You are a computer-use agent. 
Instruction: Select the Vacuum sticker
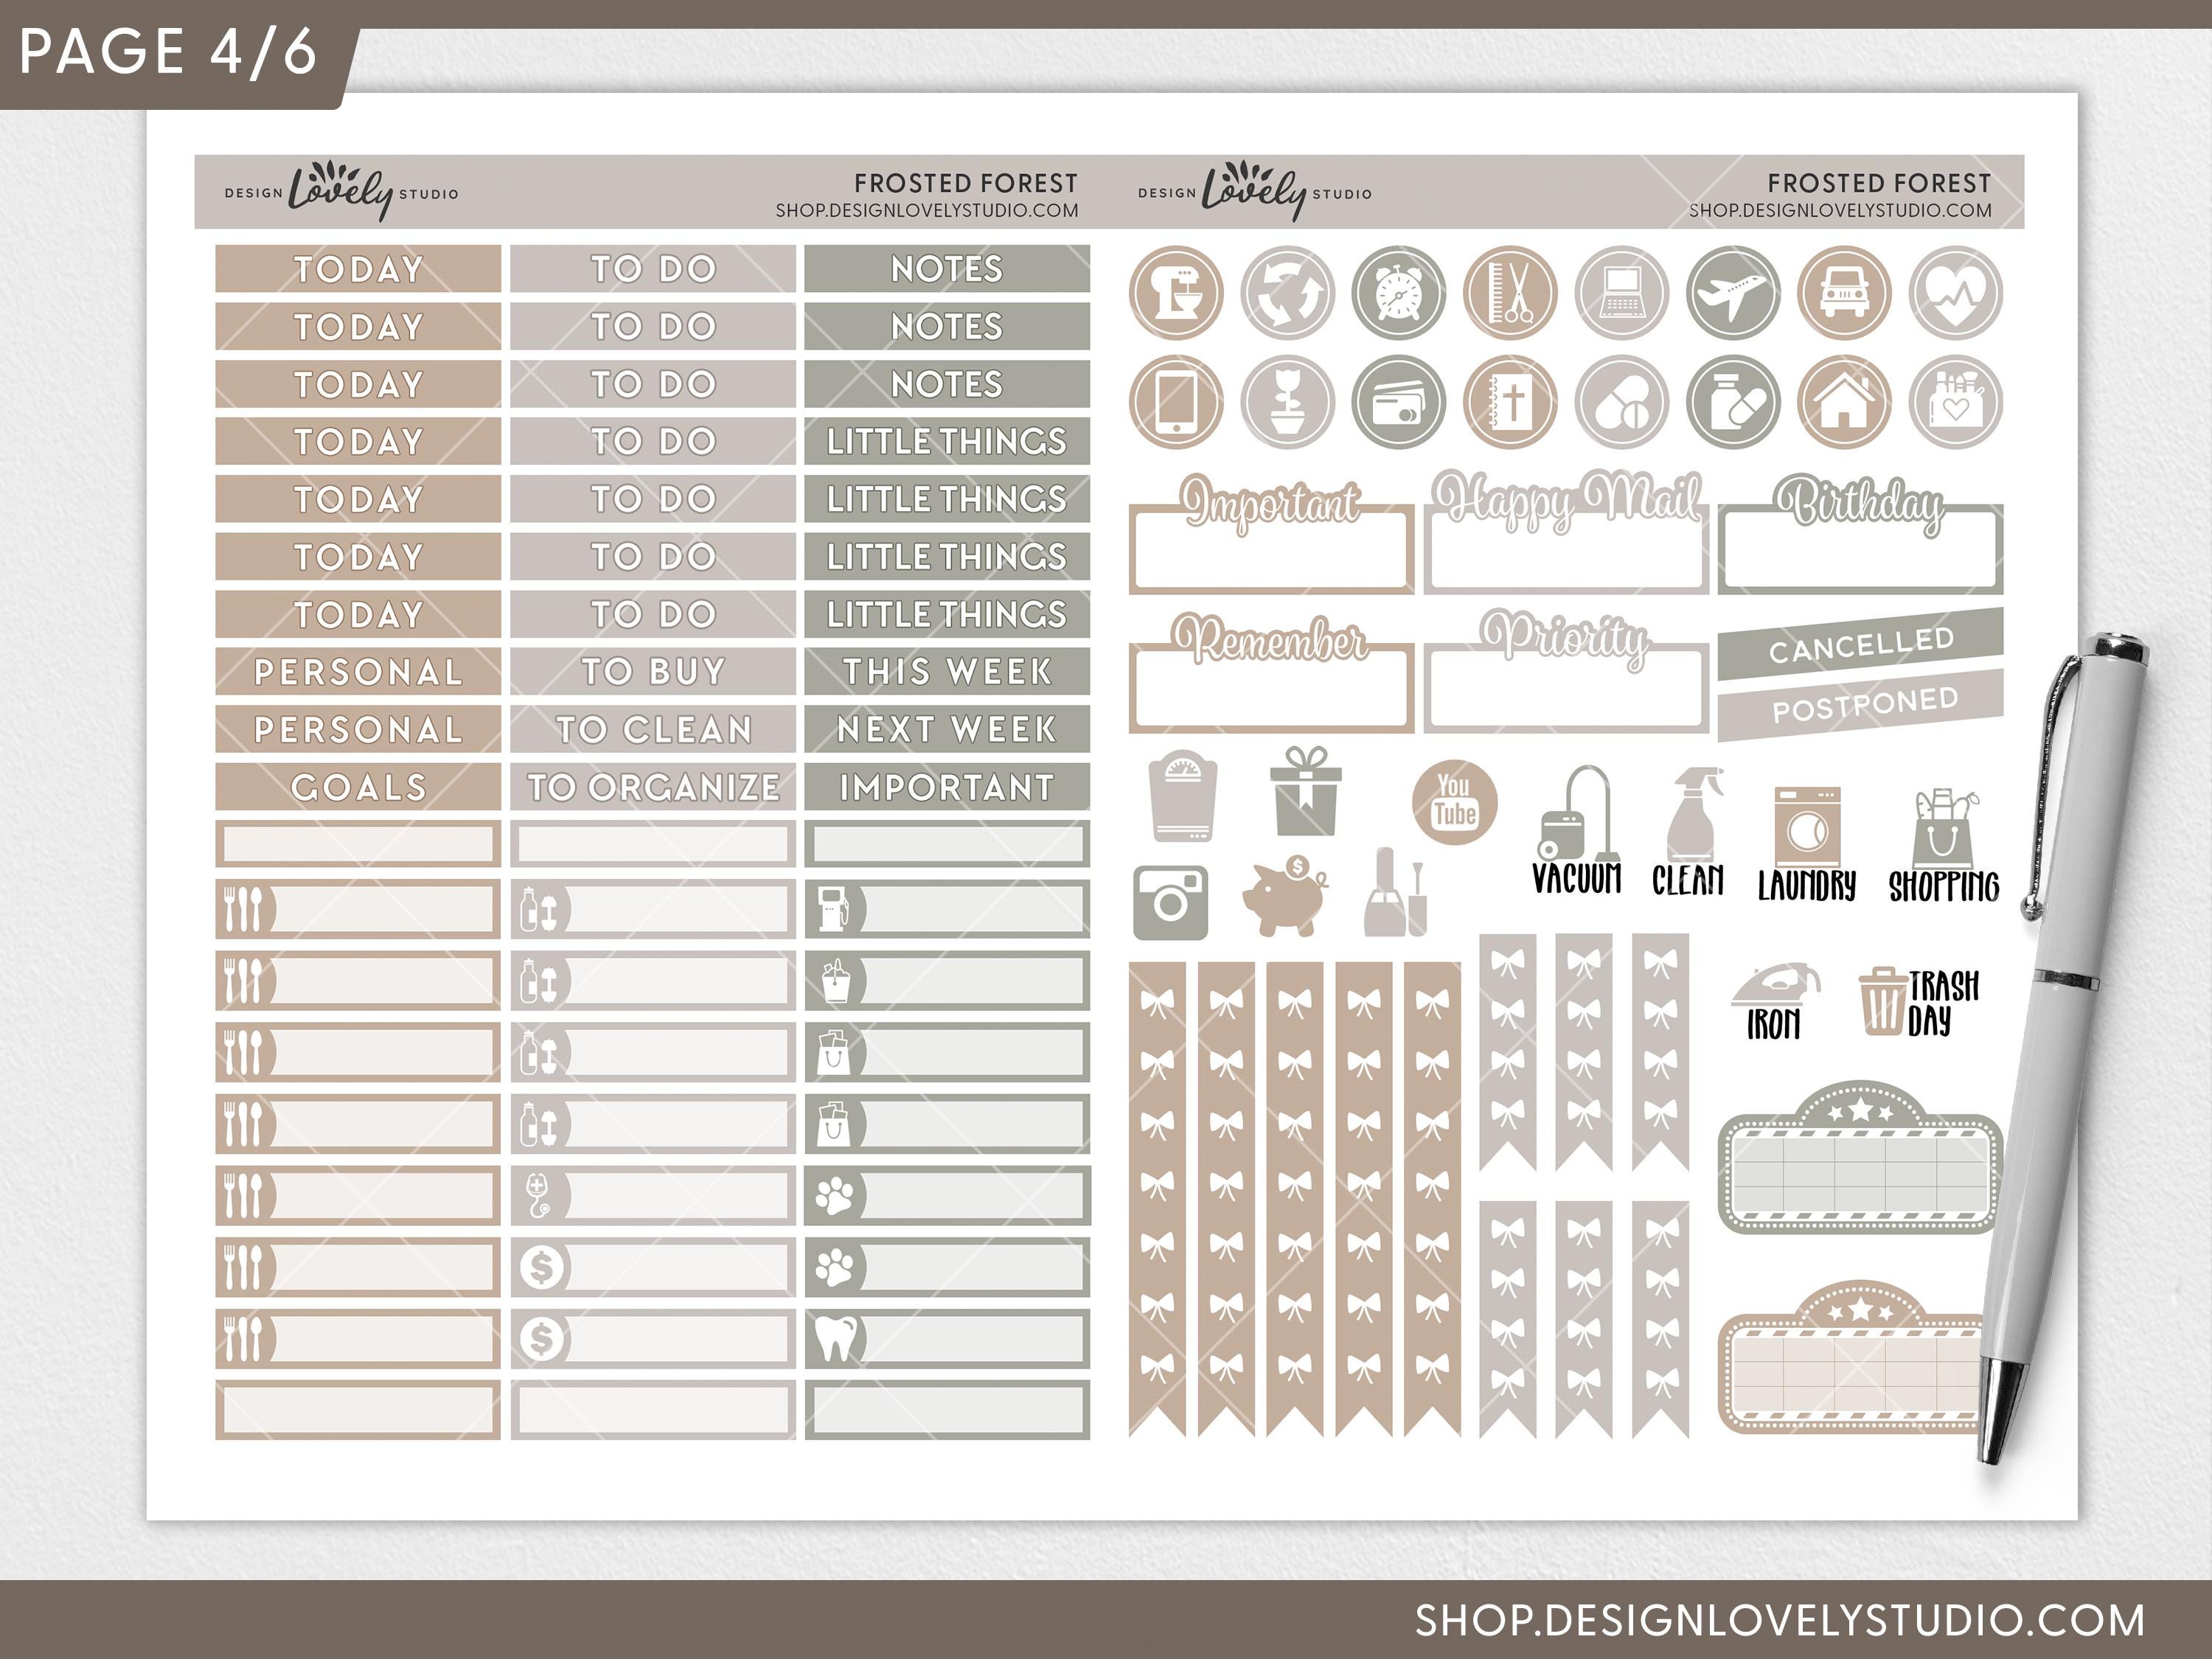[1577, 830]
